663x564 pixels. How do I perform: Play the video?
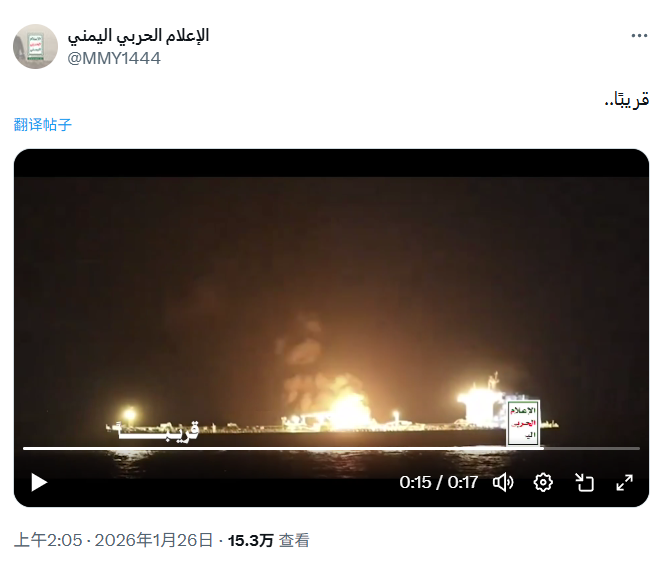[x=39, y=482]
